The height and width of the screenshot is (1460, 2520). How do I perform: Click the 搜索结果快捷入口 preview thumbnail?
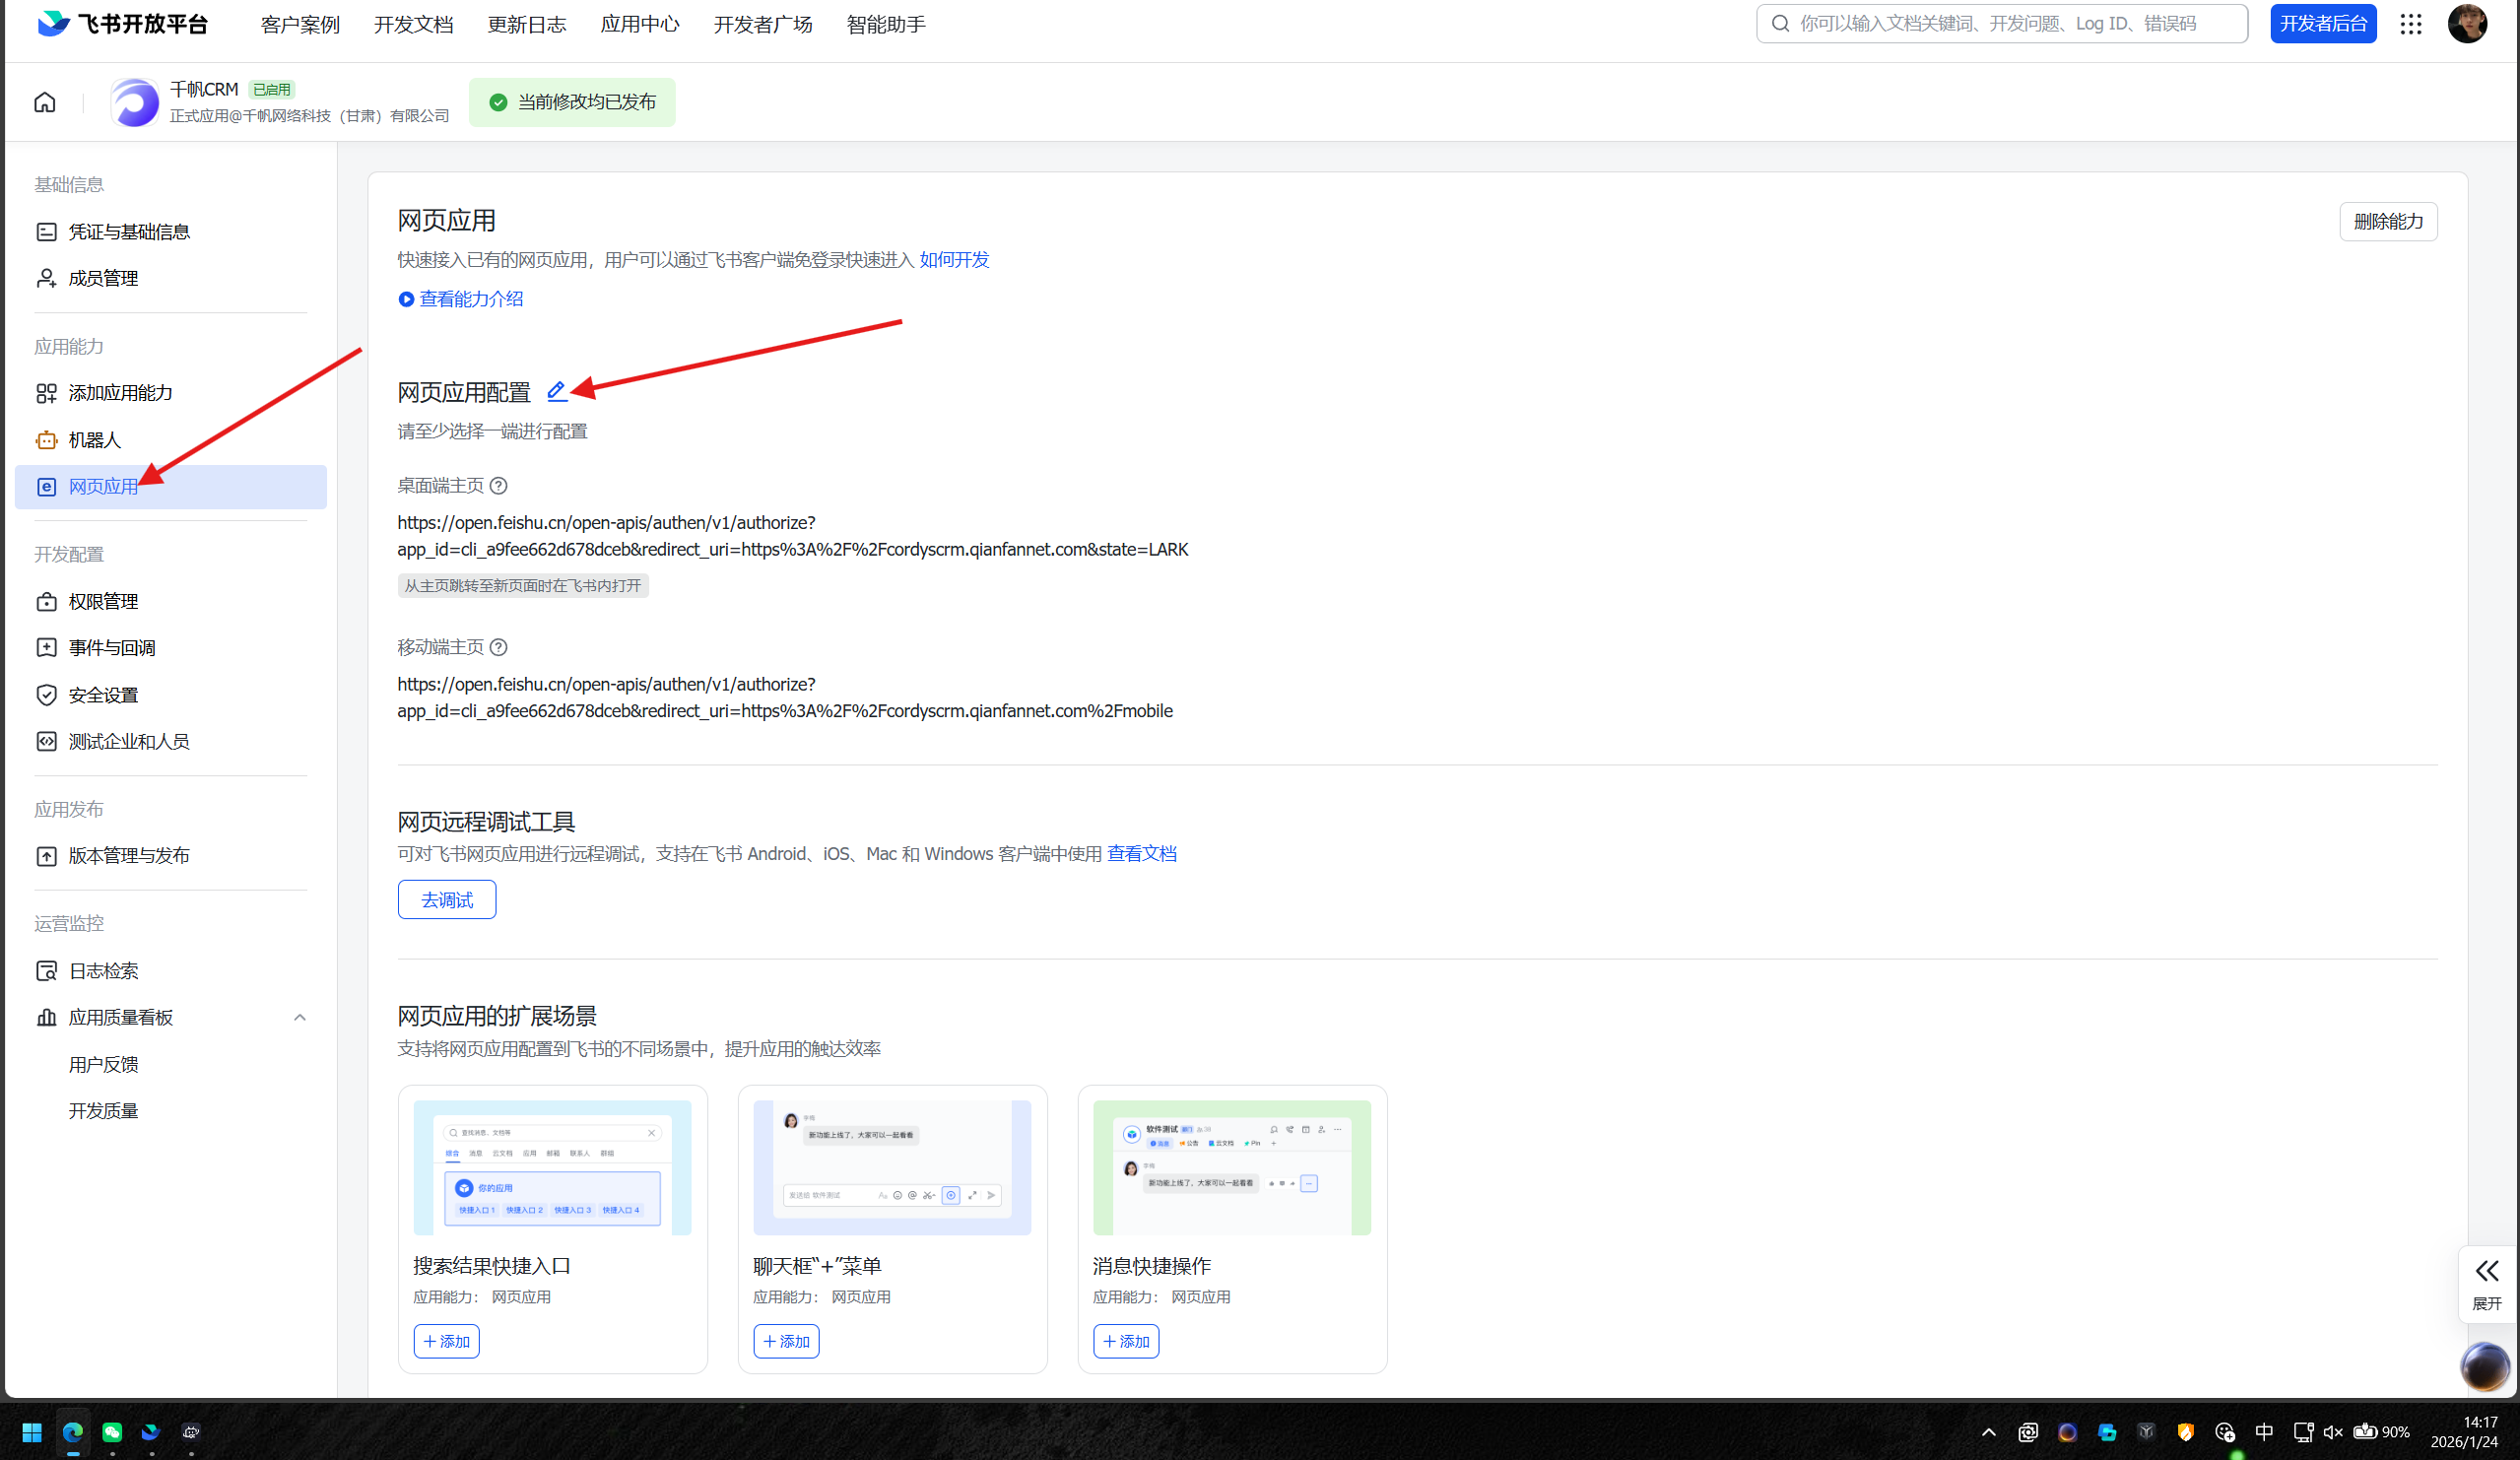coord(552,1167)
